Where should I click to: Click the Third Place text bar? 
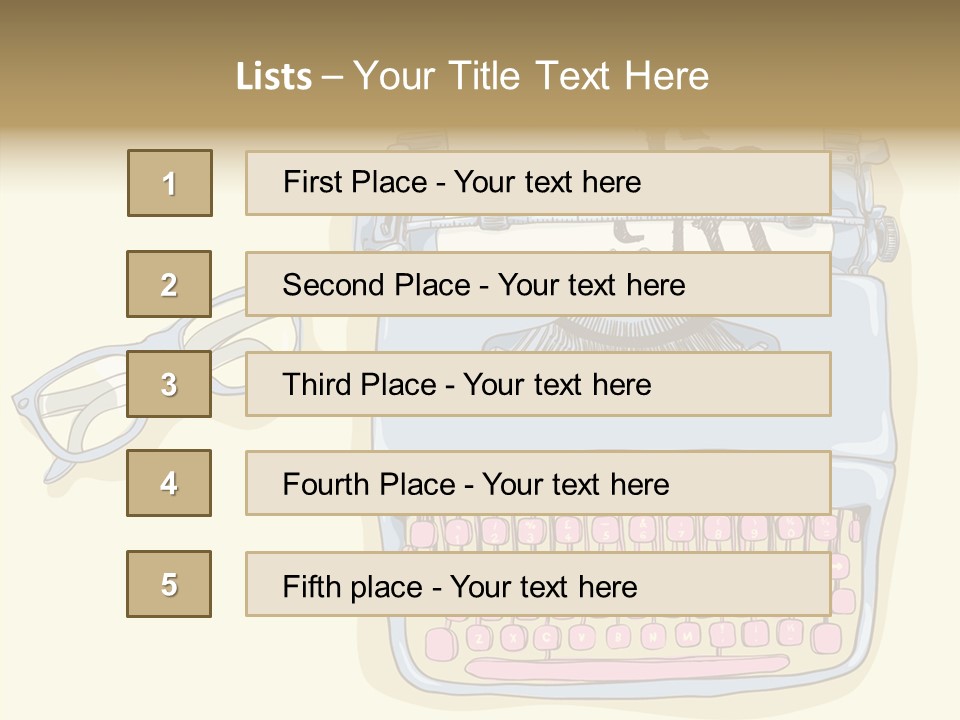[x=538, y=384]
